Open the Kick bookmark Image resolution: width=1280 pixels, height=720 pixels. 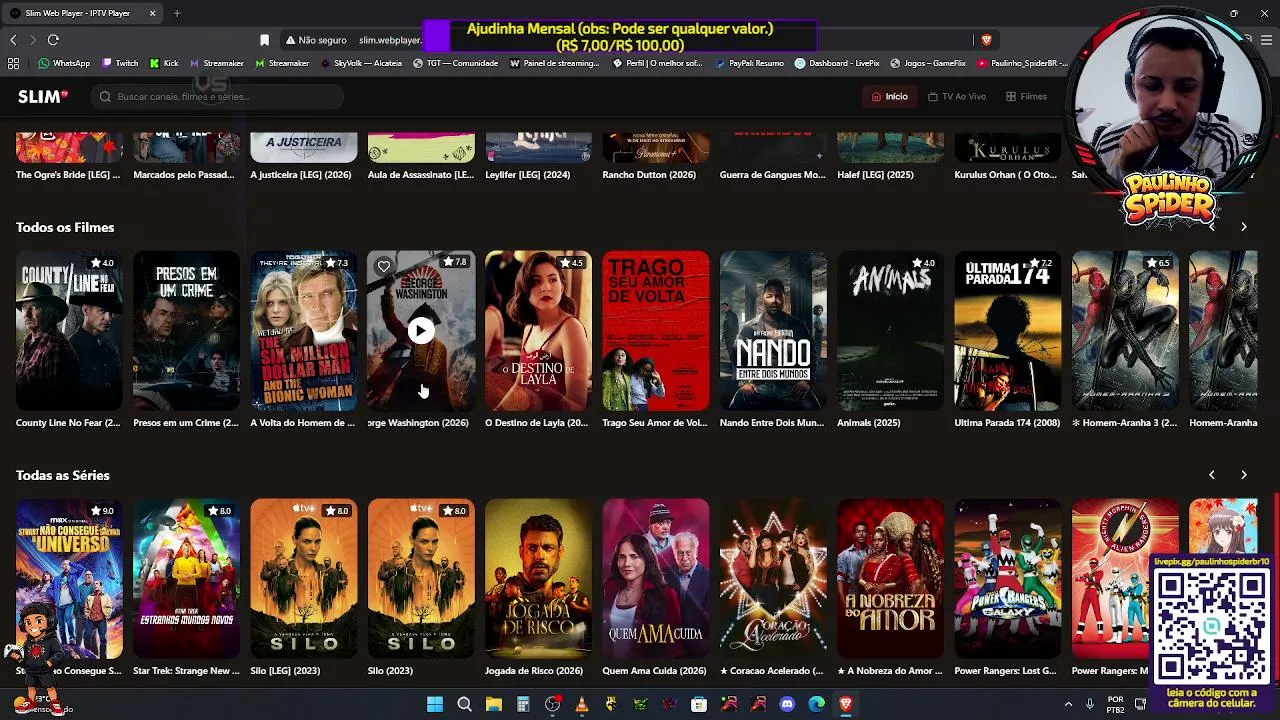click(164, 63)
